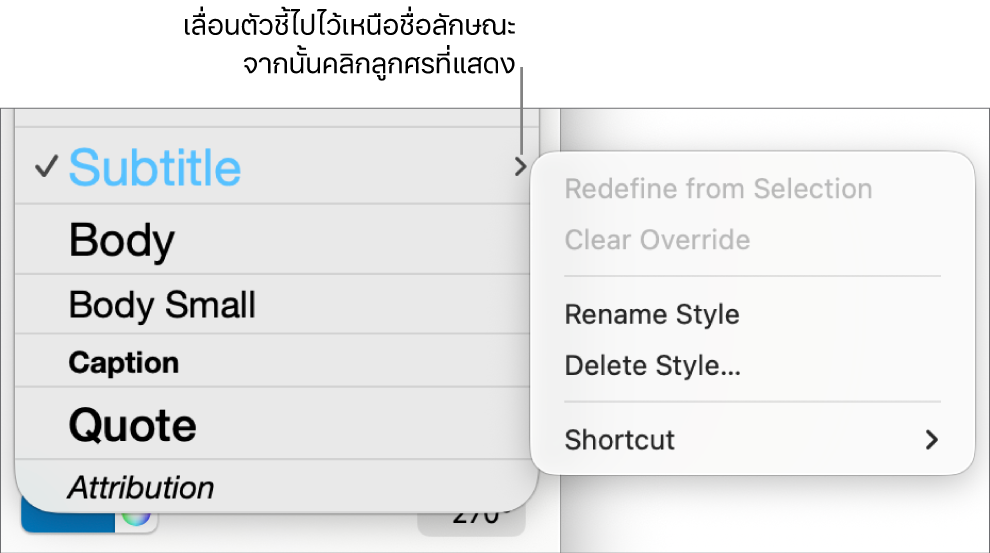Click Redefine from Selection
The width and height of the screenshot is (990, 553).
(x=718, y=189)
